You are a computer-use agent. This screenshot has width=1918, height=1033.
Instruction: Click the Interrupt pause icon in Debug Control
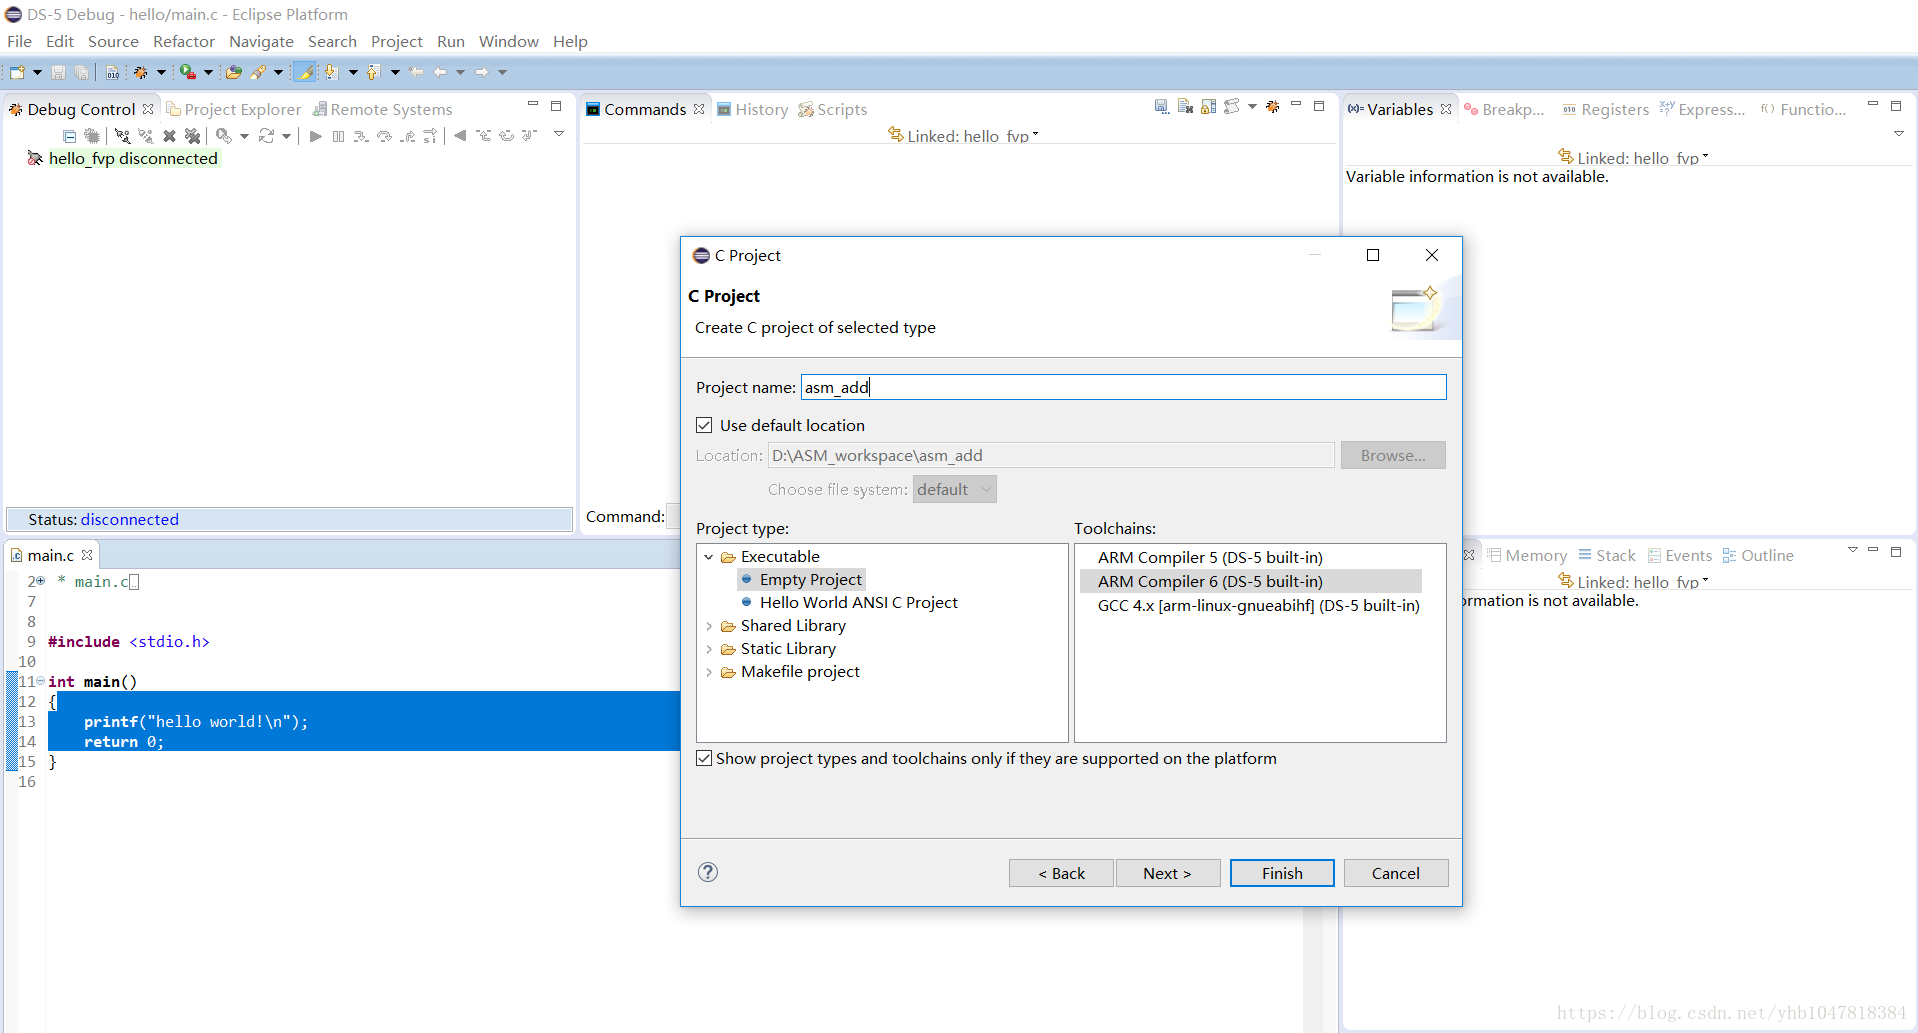pyautogui.click(x=338, y=136)
